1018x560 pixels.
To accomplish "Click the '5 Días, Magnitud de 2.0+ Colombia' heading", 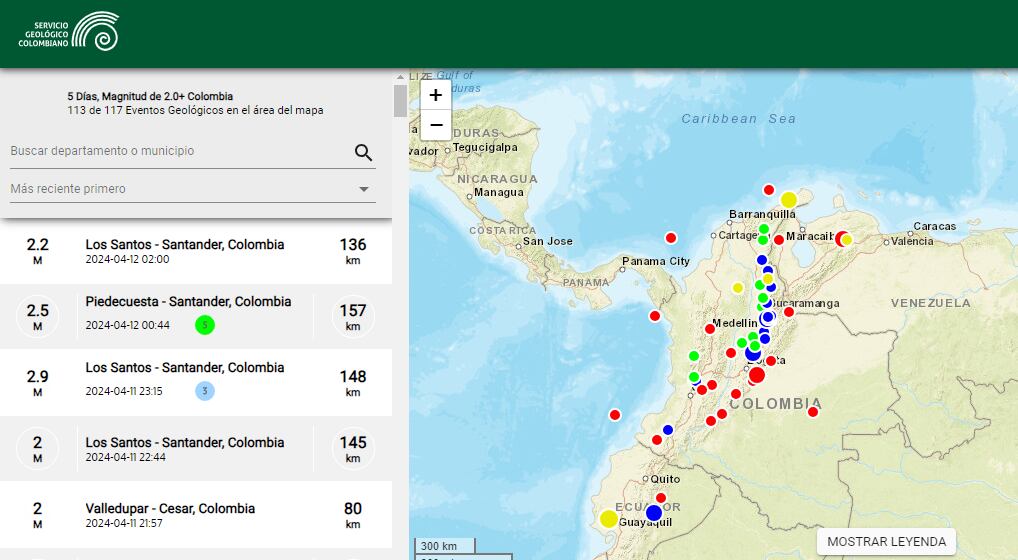I will tap(150, 96).
